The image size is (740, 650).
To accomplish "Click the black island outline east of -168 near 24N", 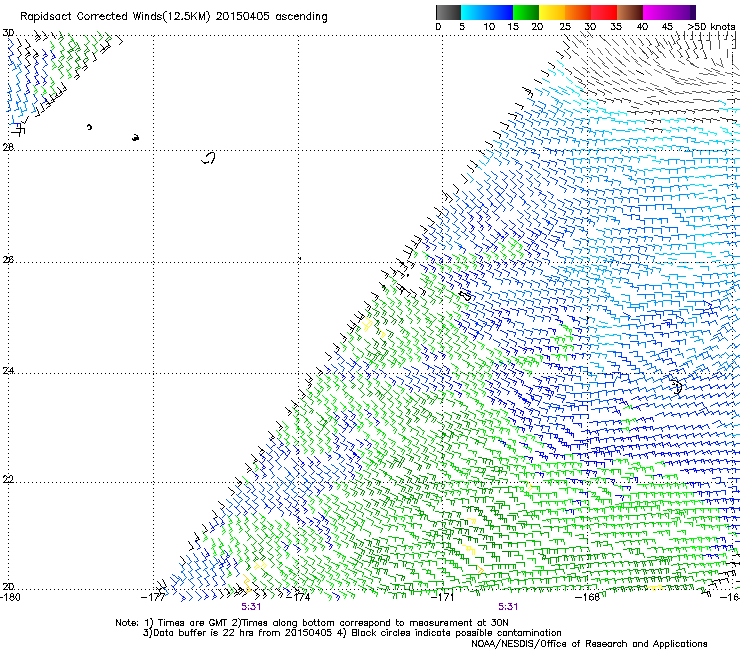I will coord(677,386).
